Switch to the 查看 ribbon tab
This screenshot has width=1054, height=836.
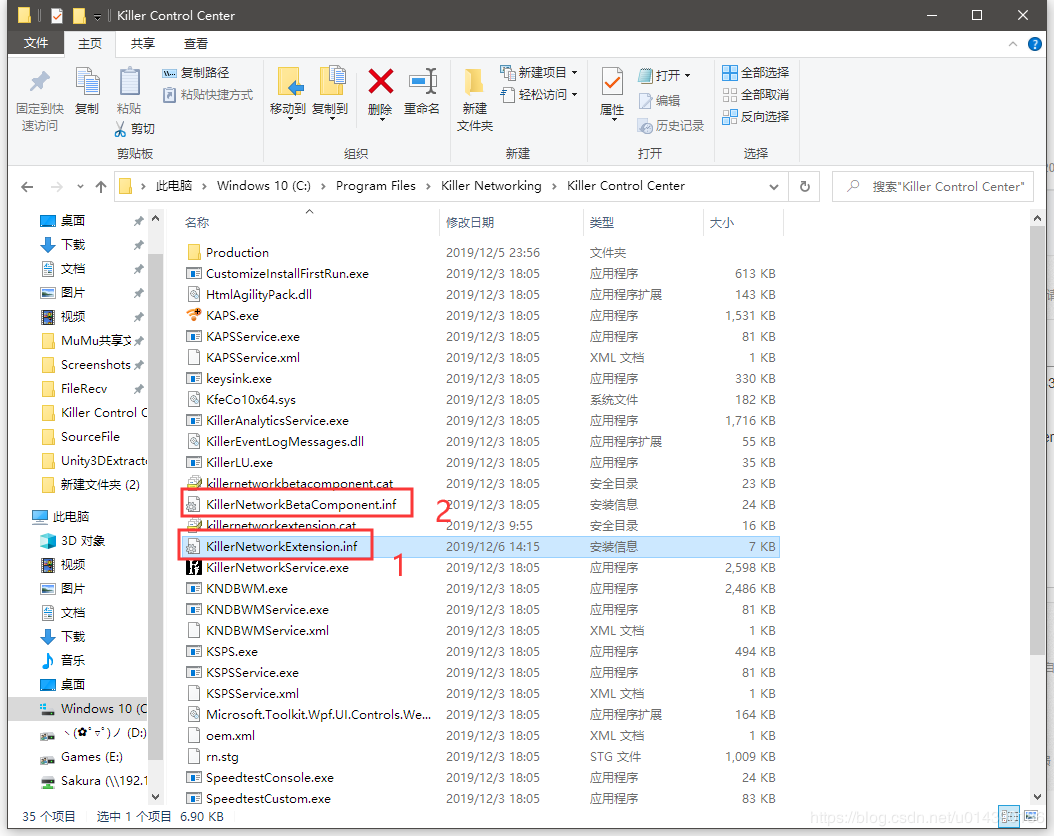point(196,44)
